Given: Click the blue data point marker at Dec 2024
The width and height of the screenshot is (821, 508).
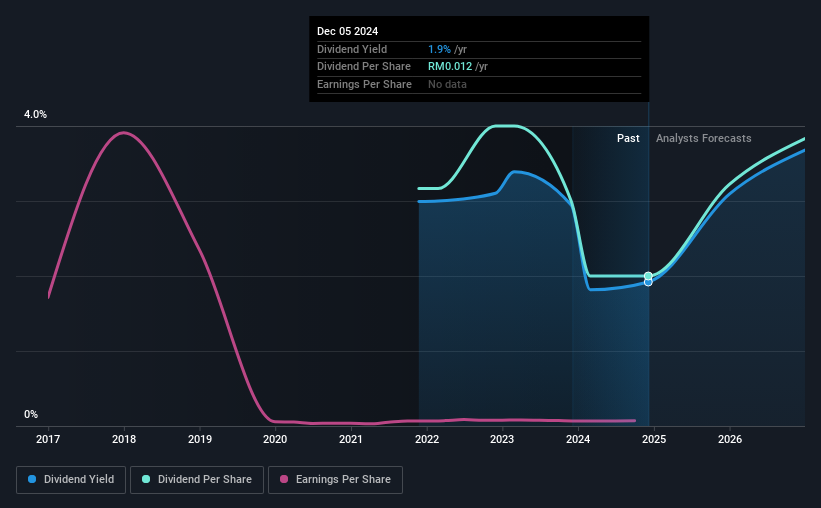Looking at the screenshot, I should (648, 283).
